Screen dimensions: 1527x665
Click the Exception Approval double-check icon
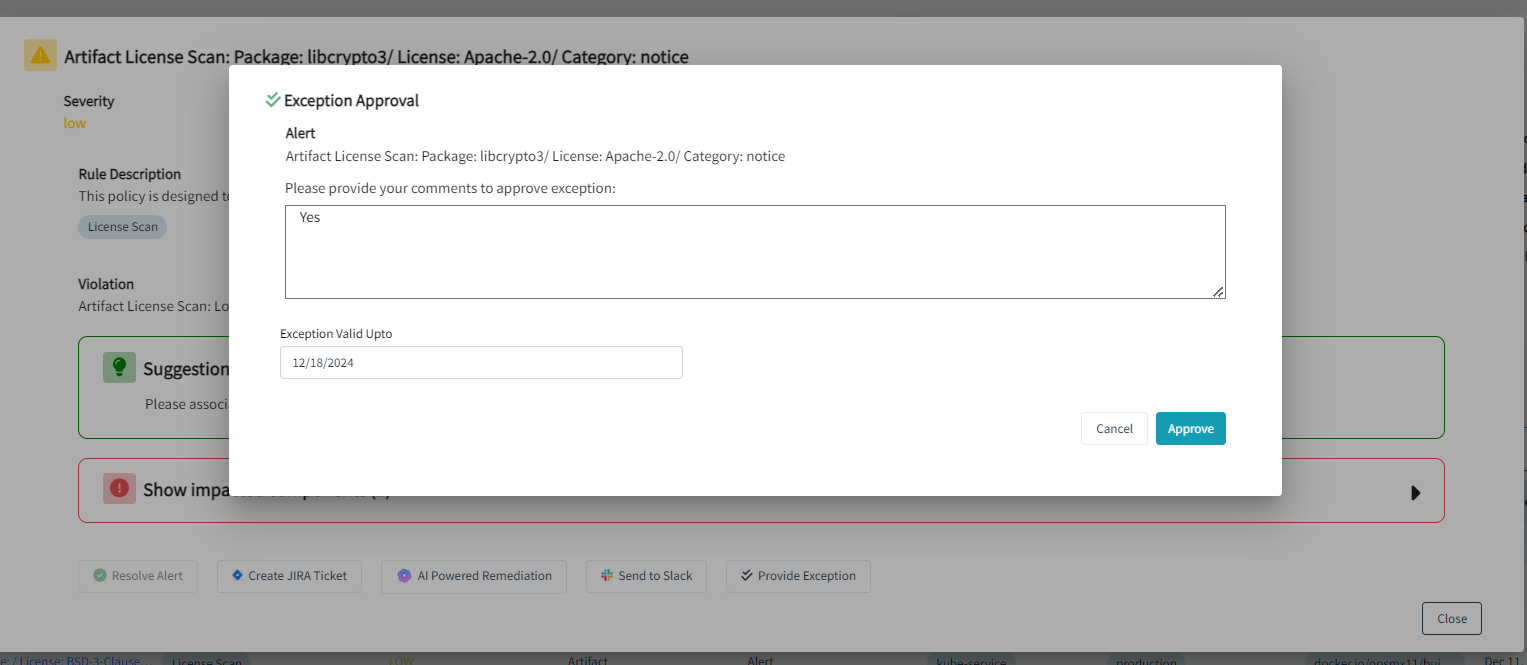click(x=272, y=100)
